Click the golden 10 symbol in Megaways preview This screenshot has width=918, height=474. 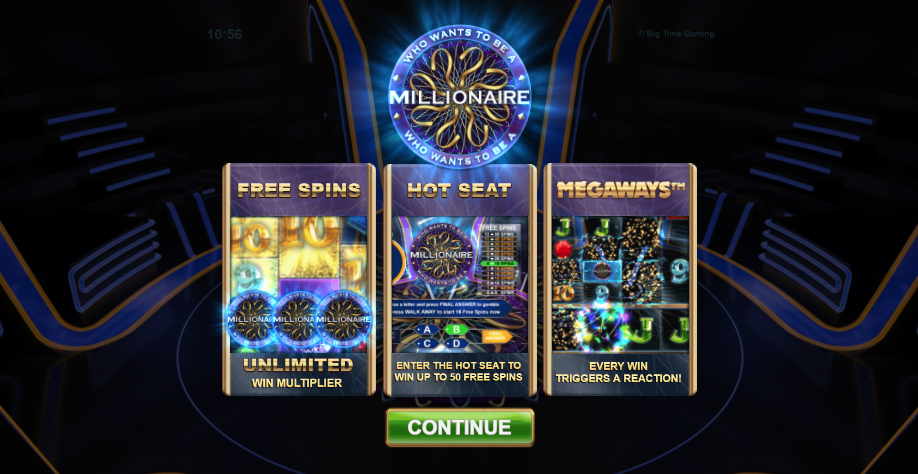click(563, 291)
